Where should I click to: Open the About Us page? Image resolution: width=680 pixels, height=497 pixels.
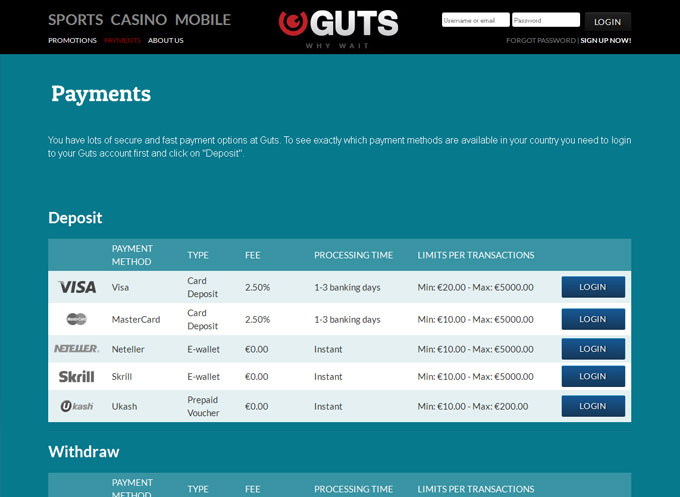click(166, 40)
